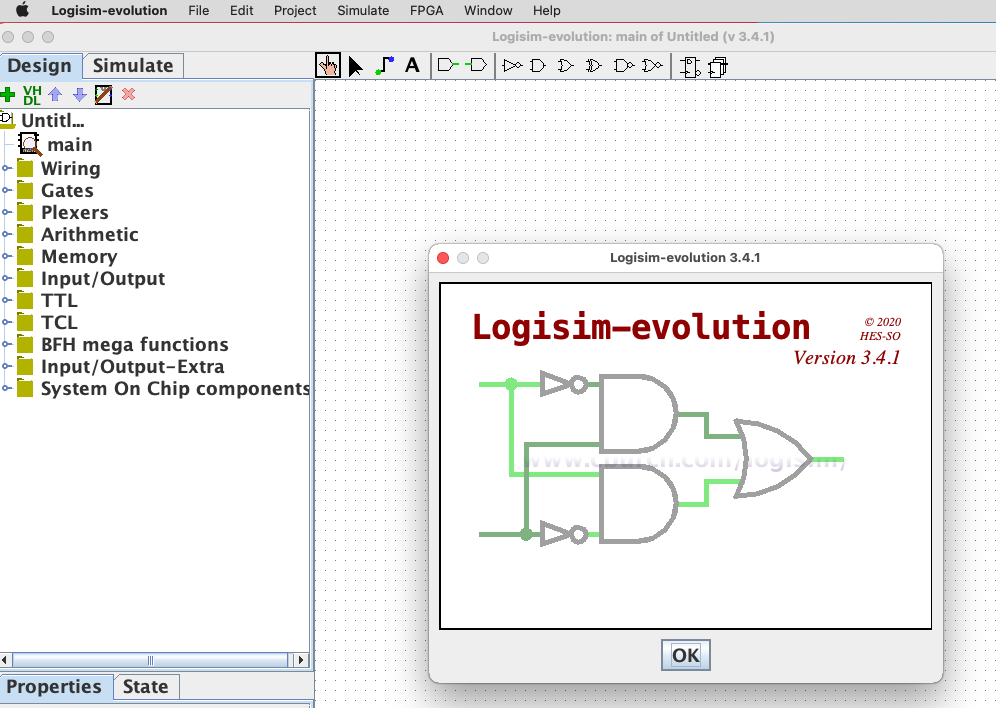The image size is (996, 708).
Task: Add an input pin component
Action: (446, 65)
